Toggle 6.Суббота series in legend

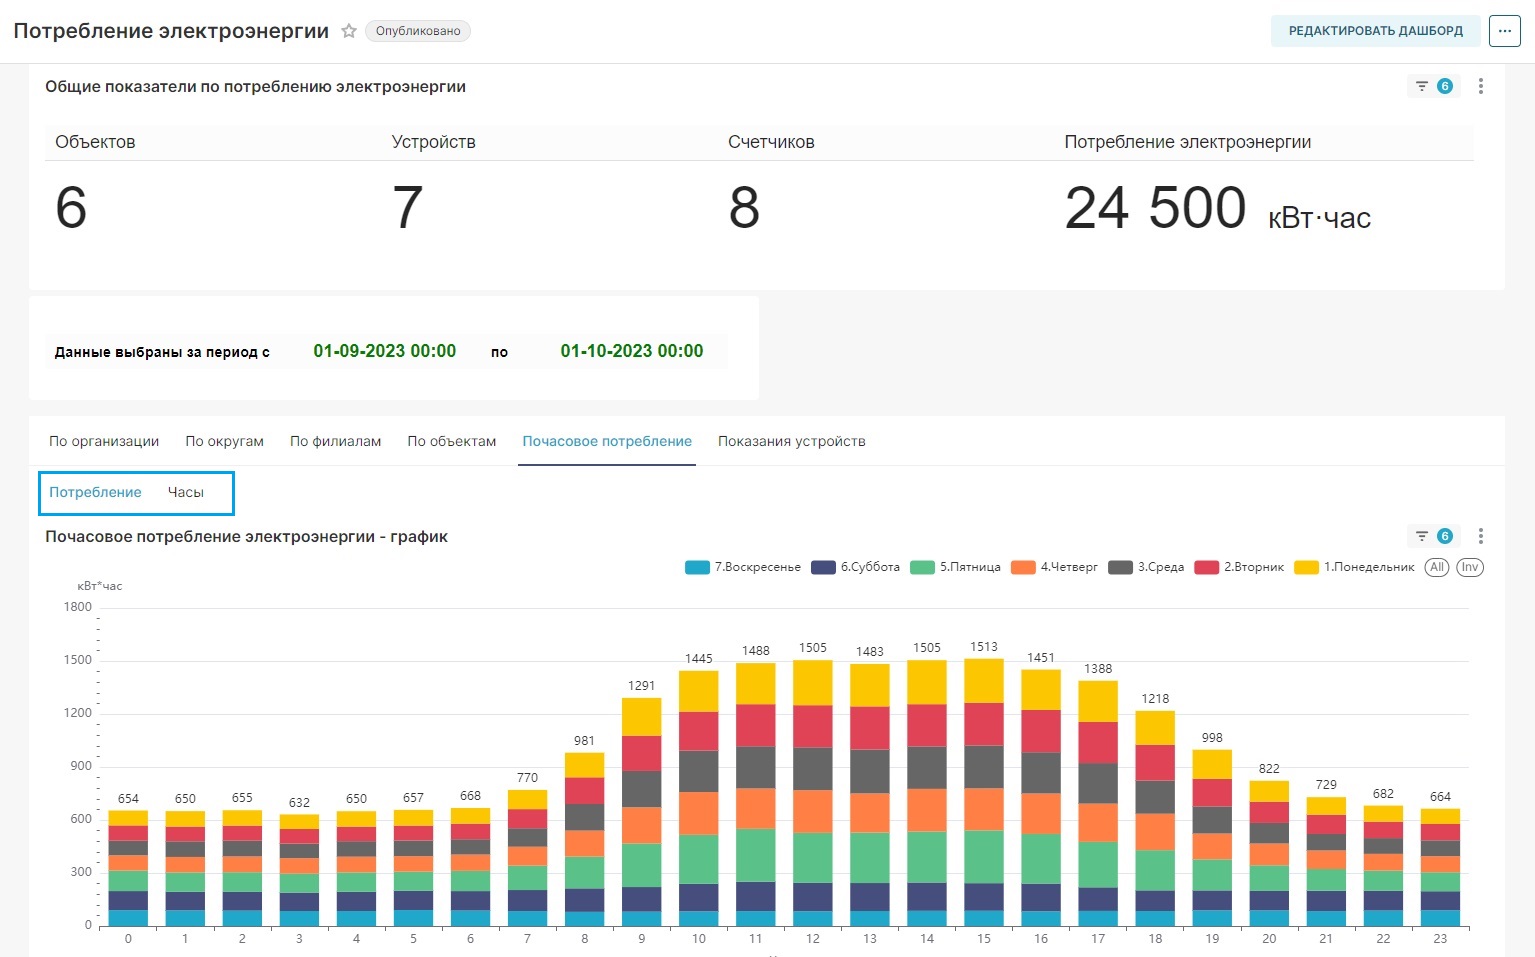(x=855, y=567)
